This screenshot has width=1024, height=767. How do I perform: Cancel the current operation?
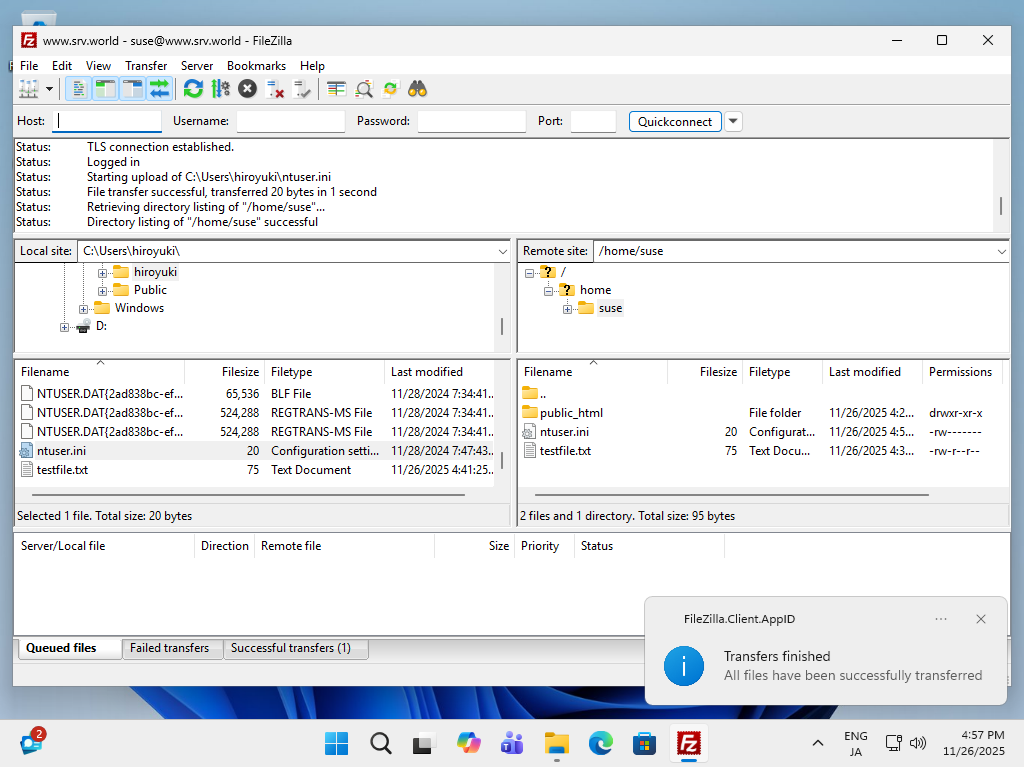tap(247, 89)
